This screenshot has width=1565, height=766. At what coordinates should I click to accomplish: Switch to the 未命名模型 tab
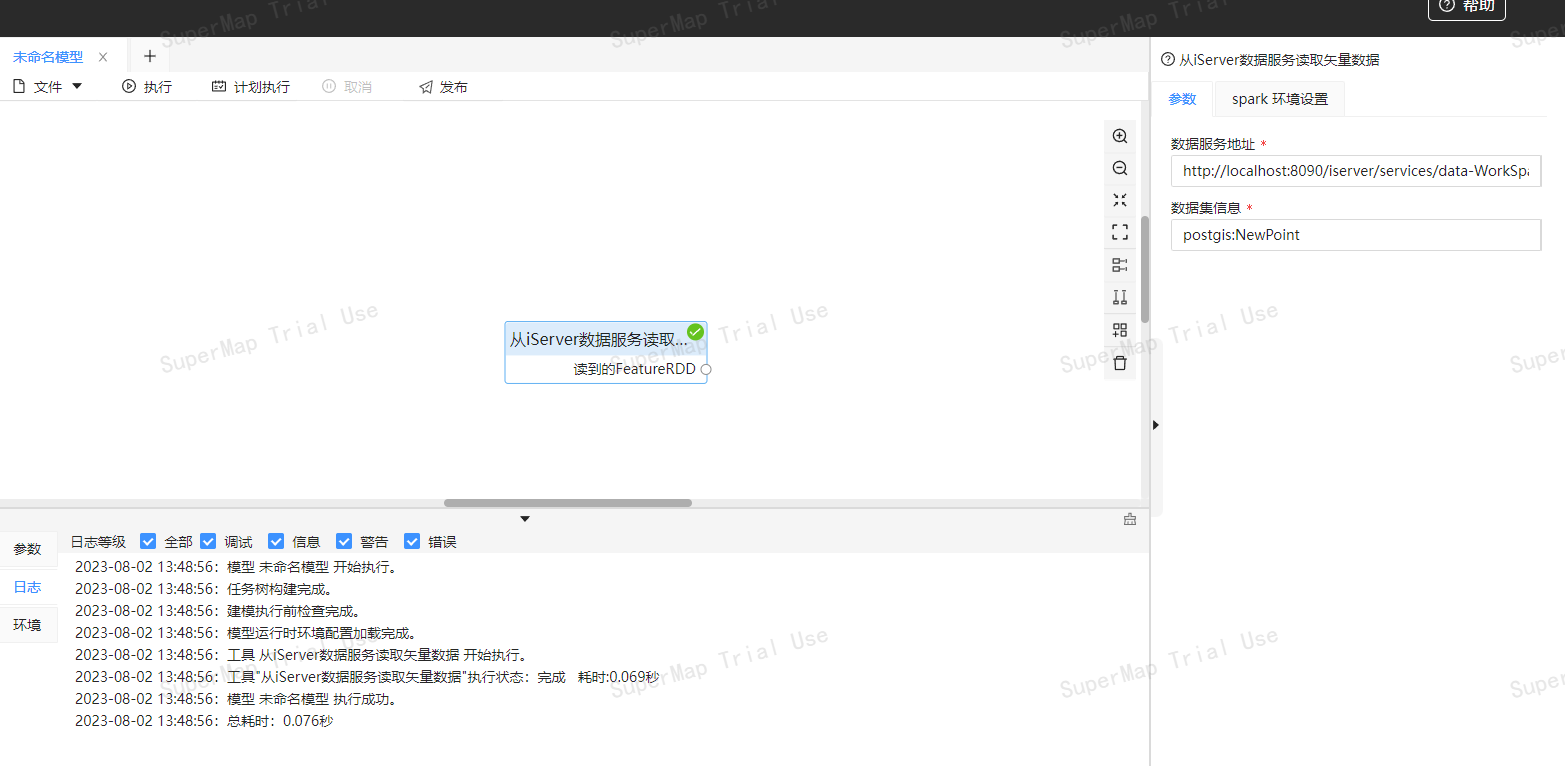point(48,57)
